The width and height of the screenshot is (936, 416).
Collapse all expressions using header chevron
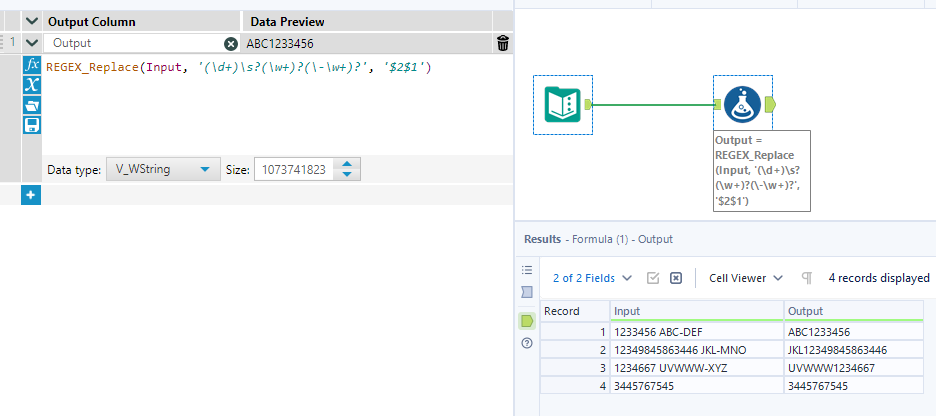(32, 21)
